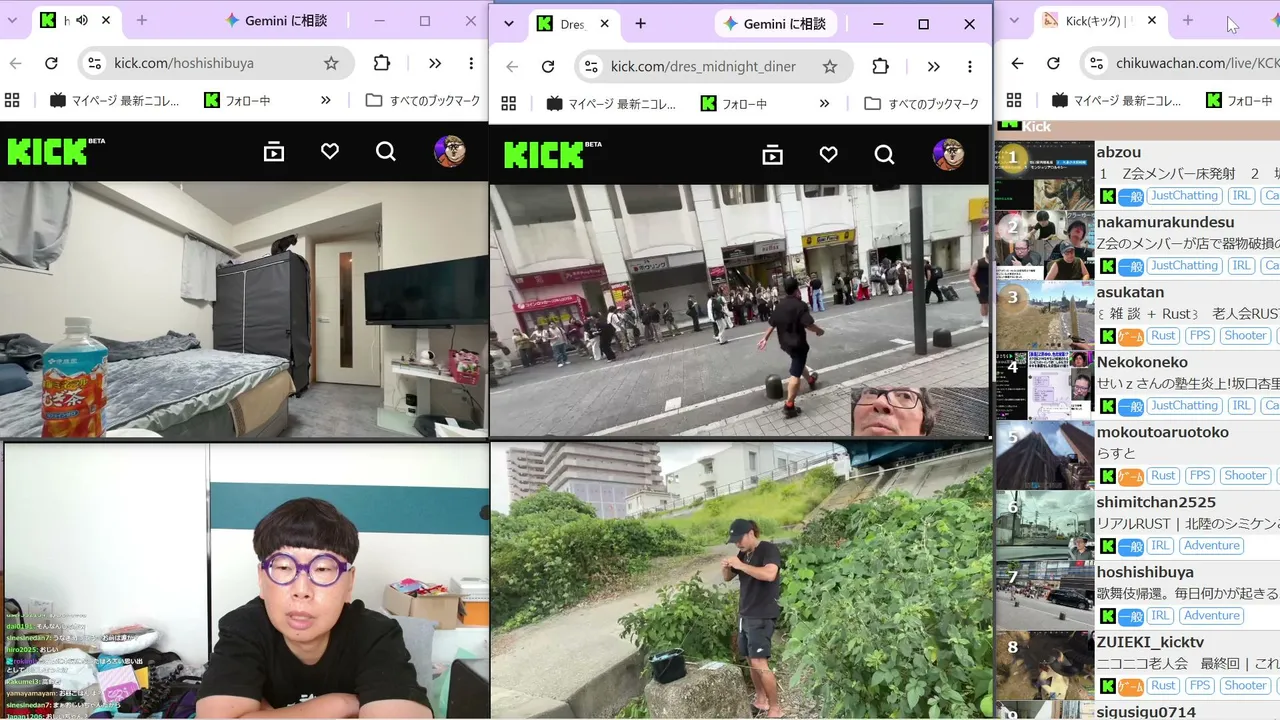The image size is (1280, 720).
Task: Select Adventure tag in shimitchan2525 row
Action: [1212, 546]
